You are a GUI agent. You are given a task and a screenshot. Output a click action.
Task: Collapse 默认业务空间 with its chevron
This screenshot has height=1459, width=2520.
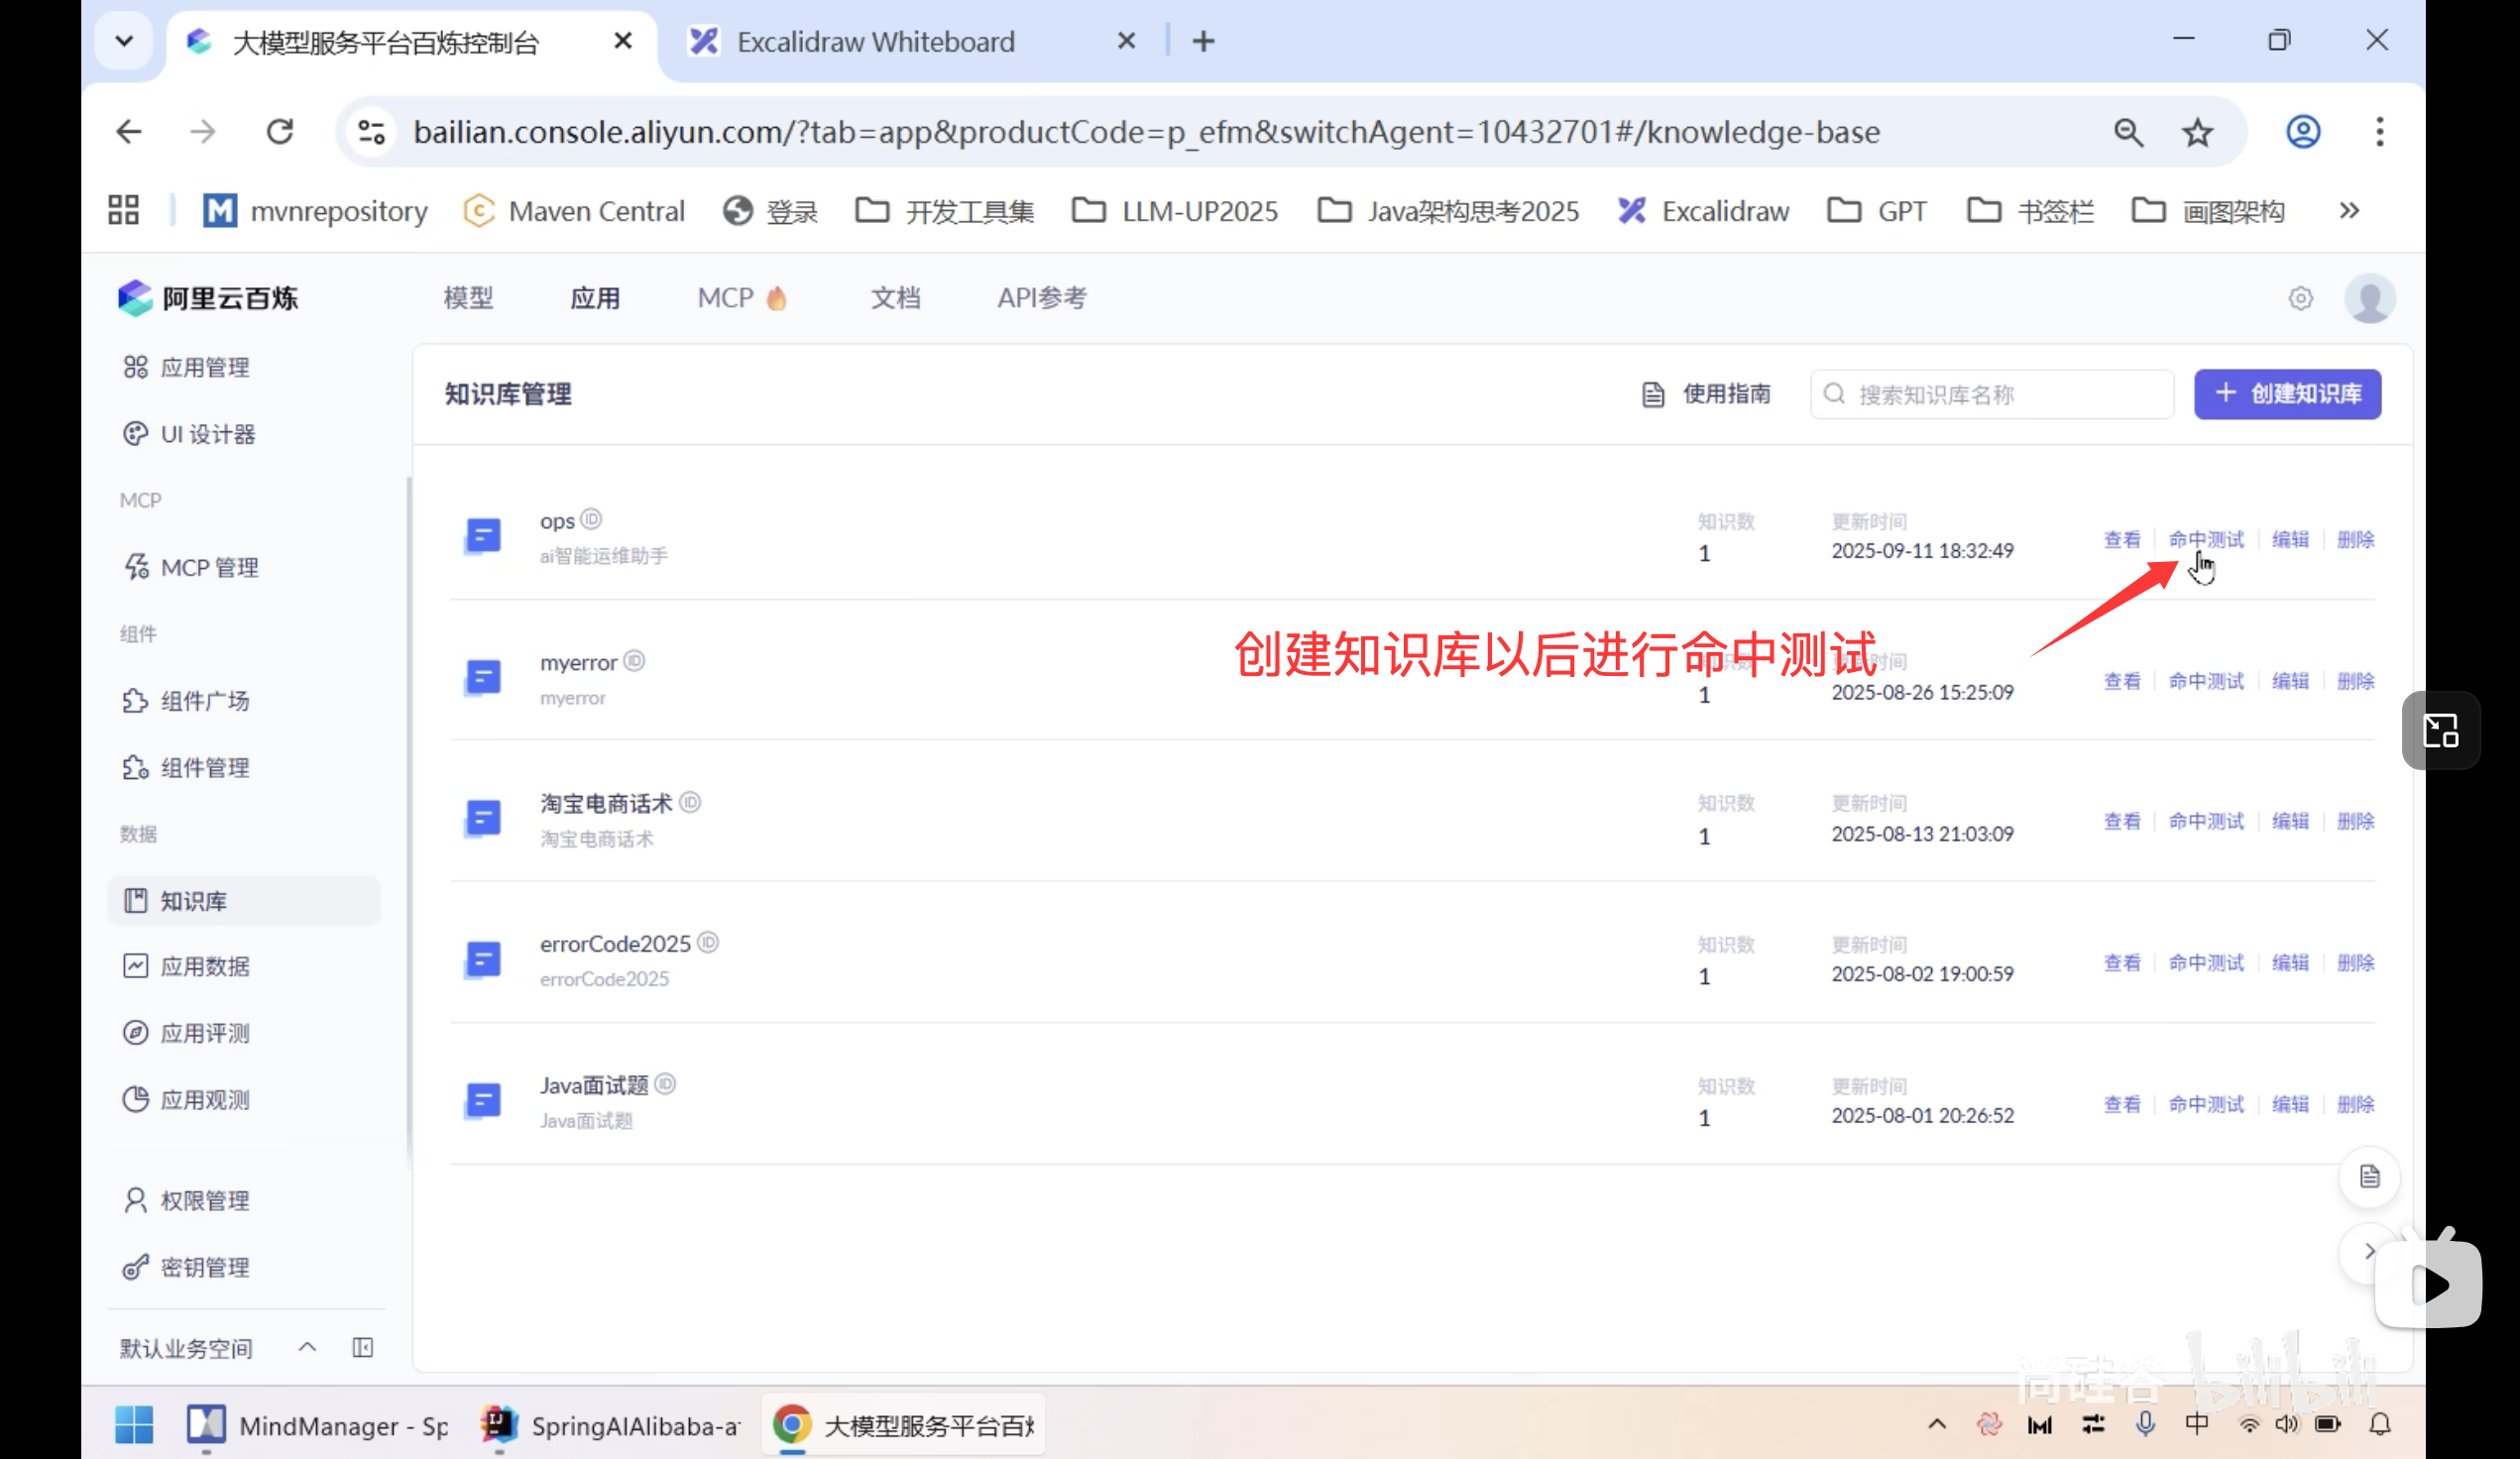307,1347
